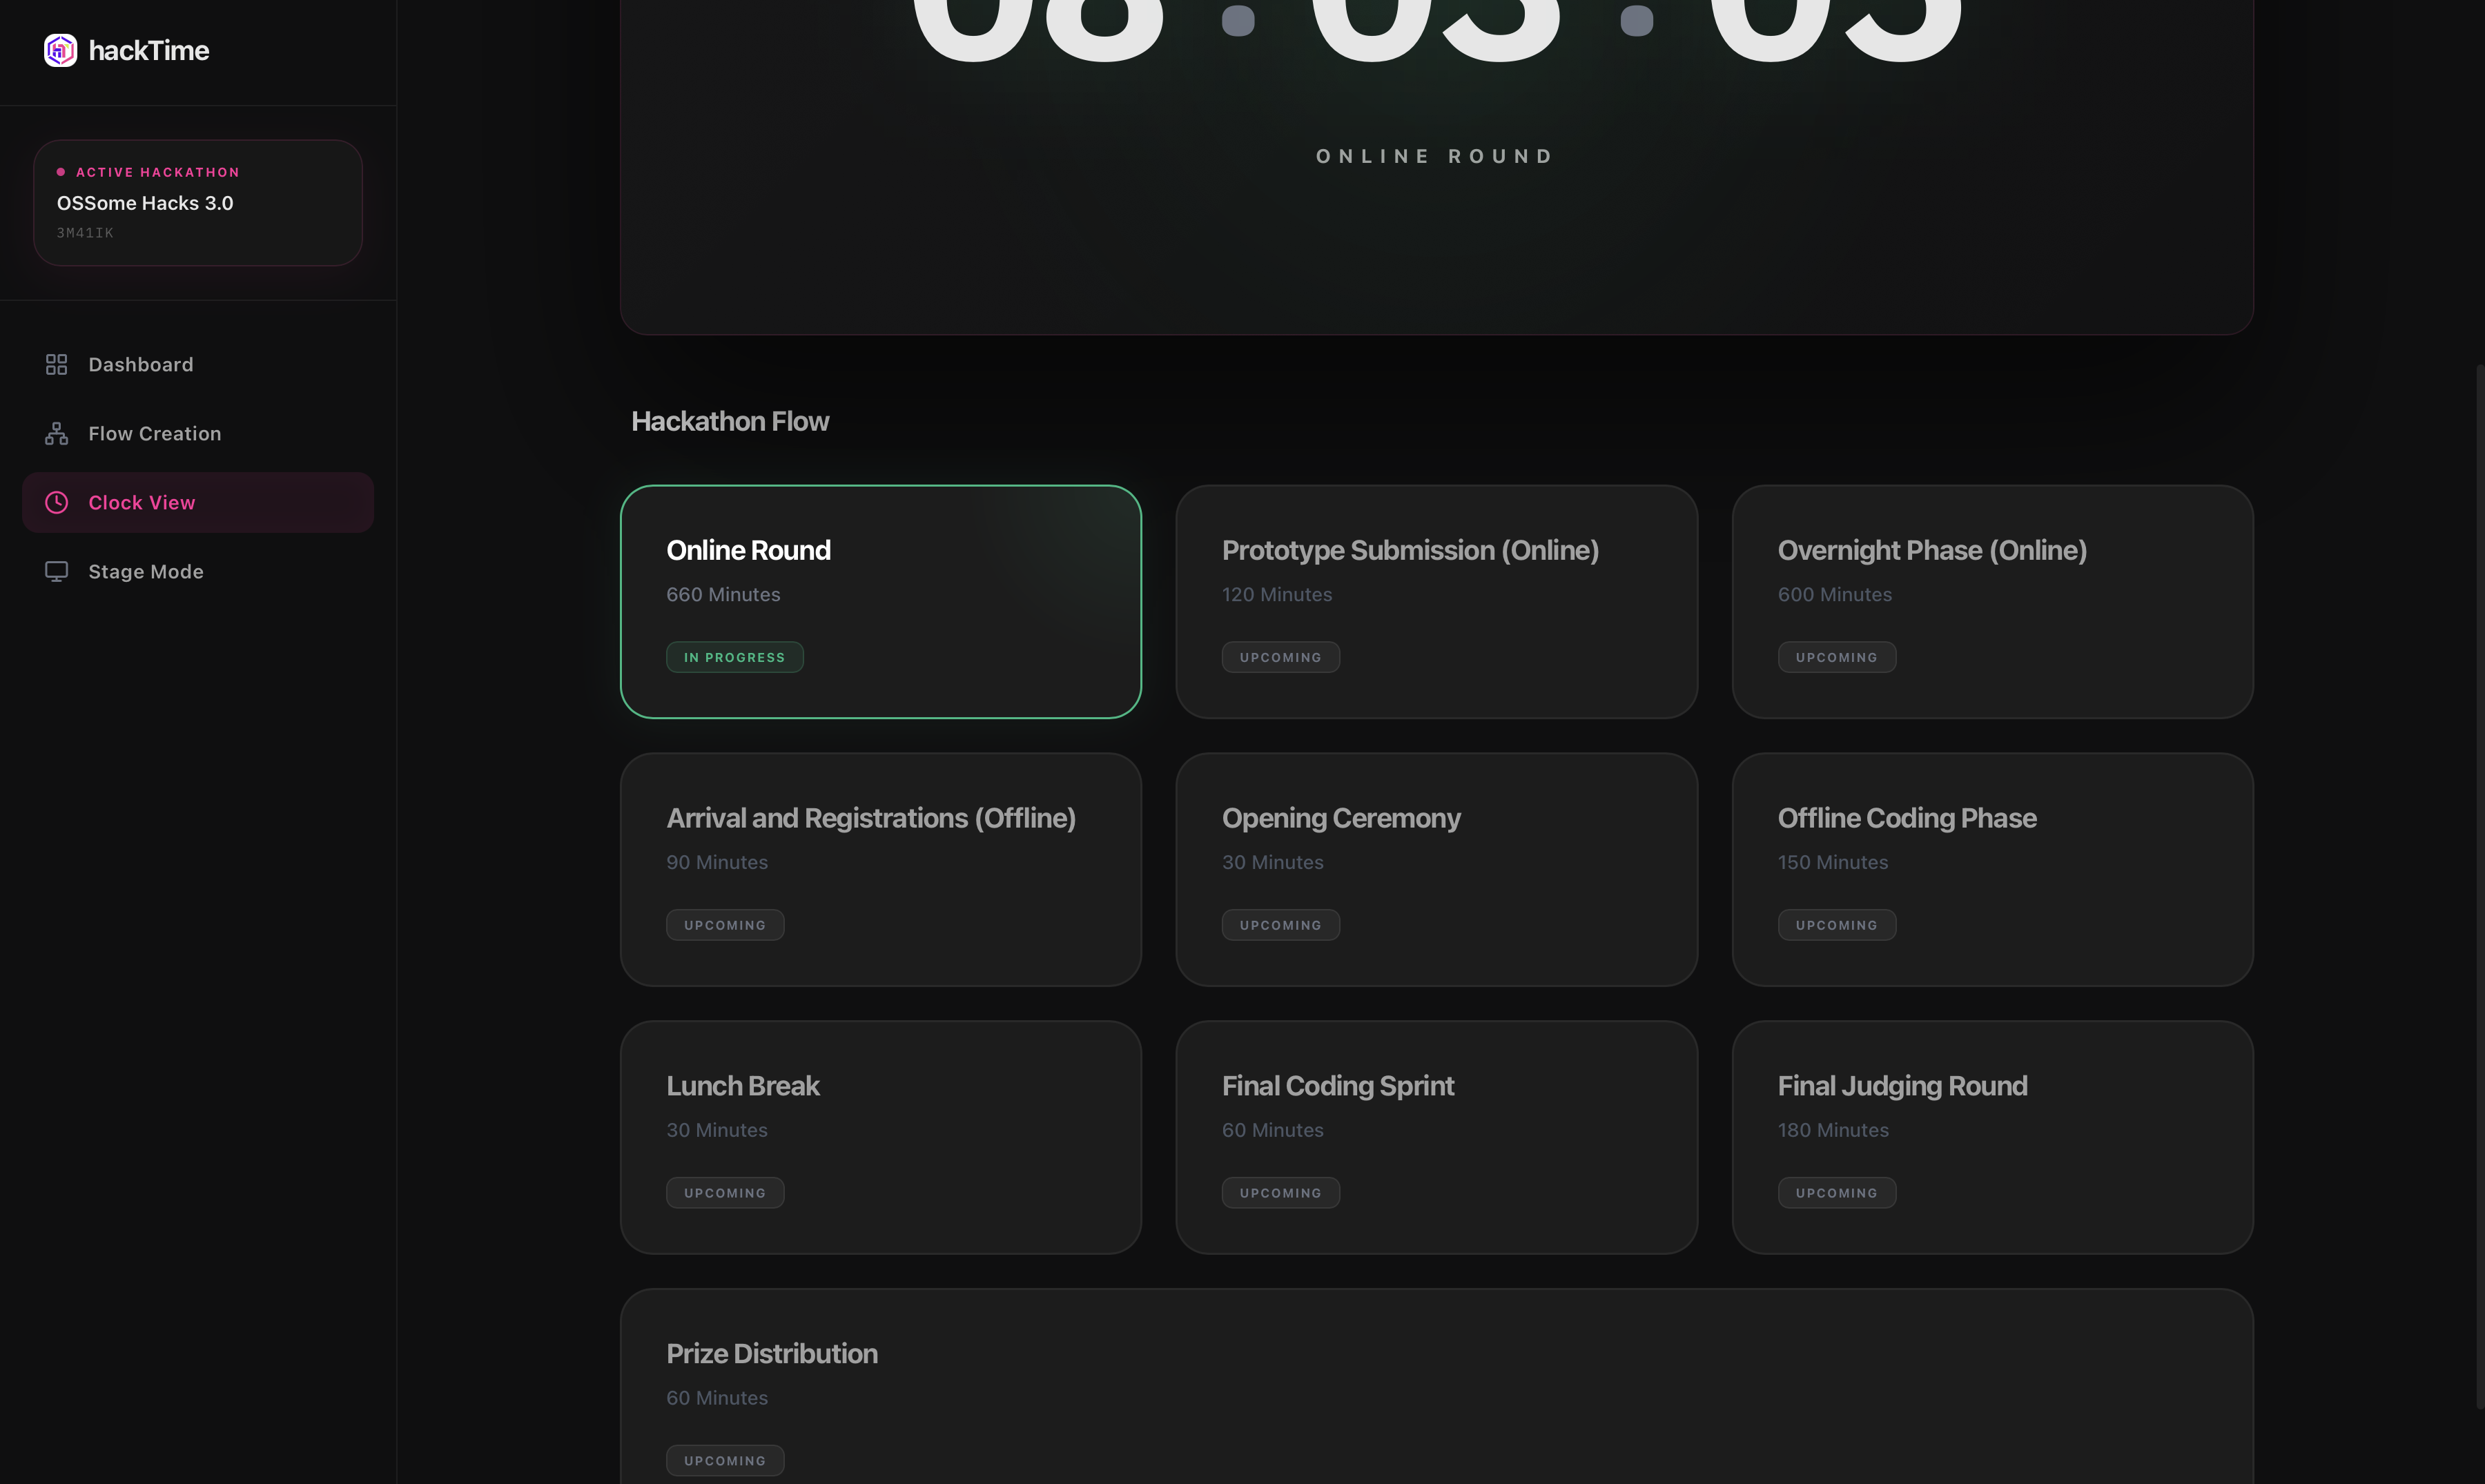Click the hackTime logo icon
The image size is (2485, 1484).
[59, 50]
